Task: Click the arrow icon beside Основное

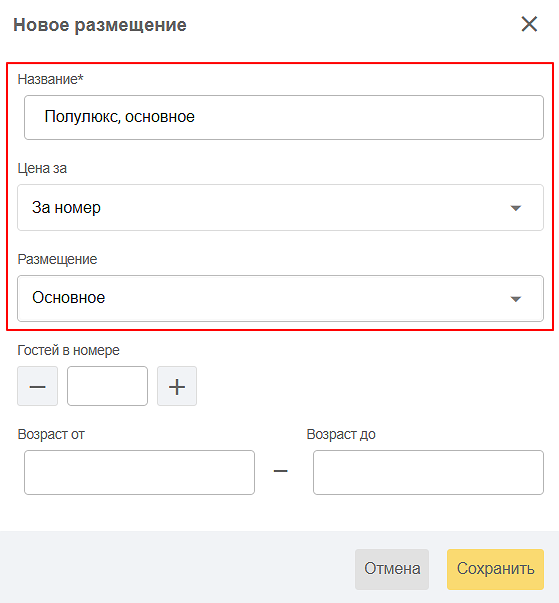Action: [516, 299]
